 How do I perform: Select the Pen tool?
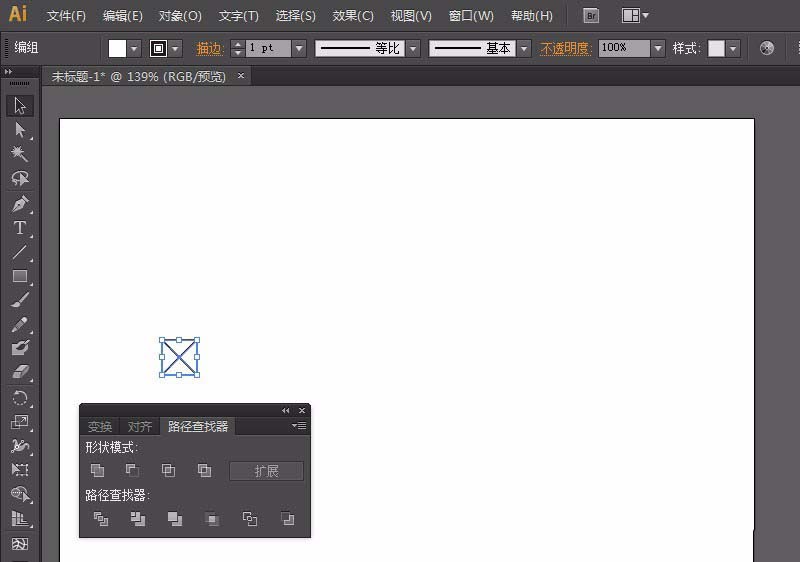20,204
